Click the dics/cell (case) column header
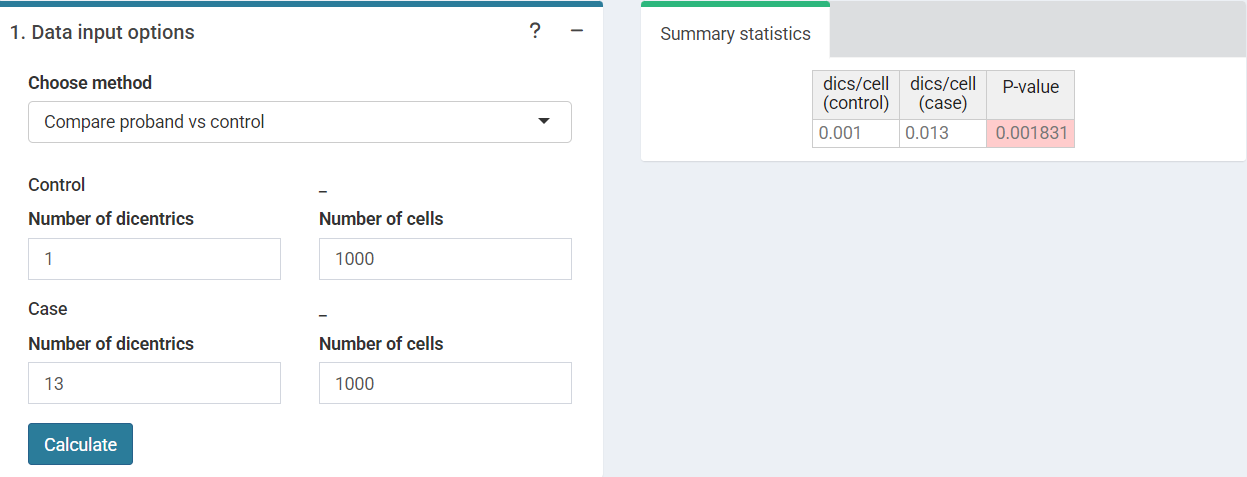Image resolution: width=1247 pixels, height=477 pixels. [x=943, y=95]
